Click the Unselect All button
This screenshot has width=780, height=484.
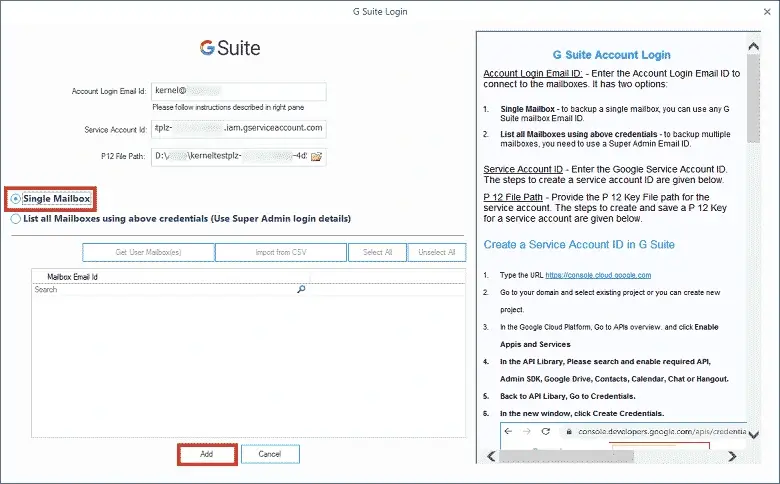pyautogui.click(x=437, y=252)
